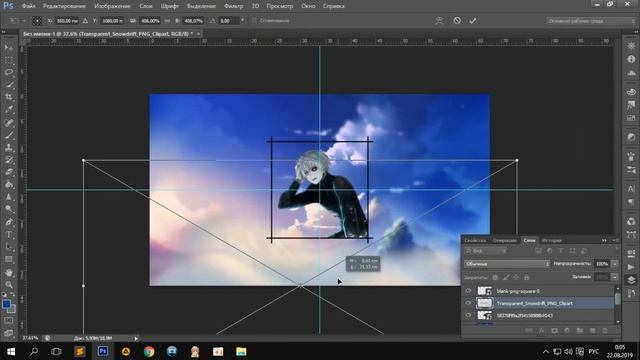Viewport: 640px width, 360px height.
Task: Create a new layer button
Action: click(592, 331)
